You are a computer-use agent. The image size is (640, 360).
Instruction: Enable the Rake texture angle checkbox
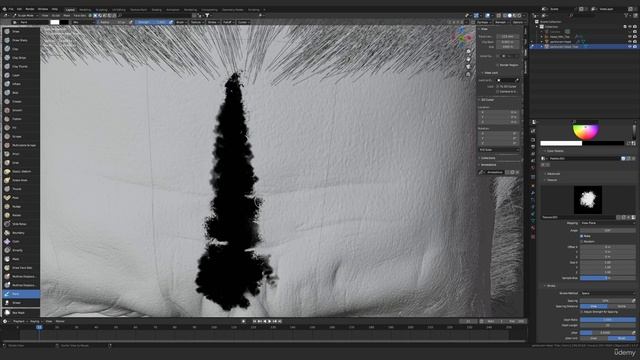pos(582,236)
